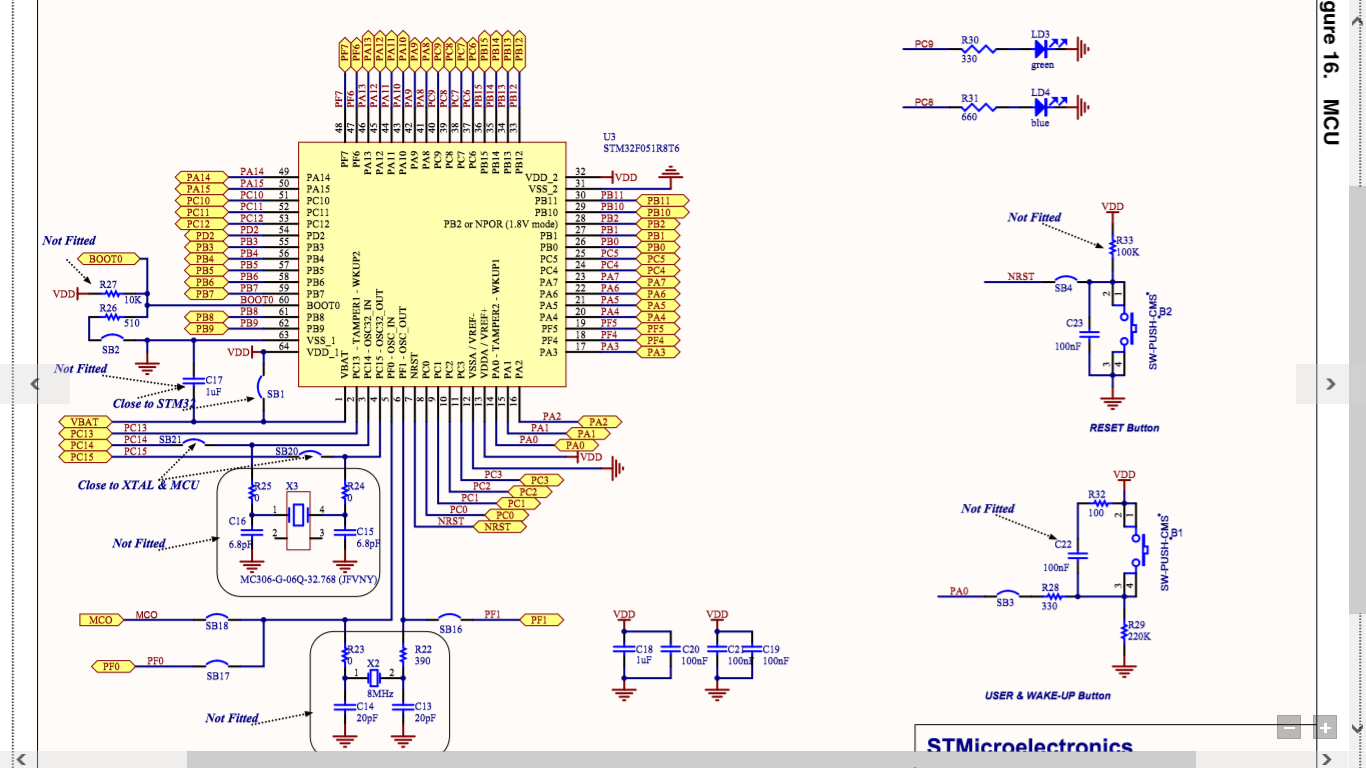The image size is (1366, 768).
Task: Click the SB17 solder bridge label
Action: (x=218, y=677)
